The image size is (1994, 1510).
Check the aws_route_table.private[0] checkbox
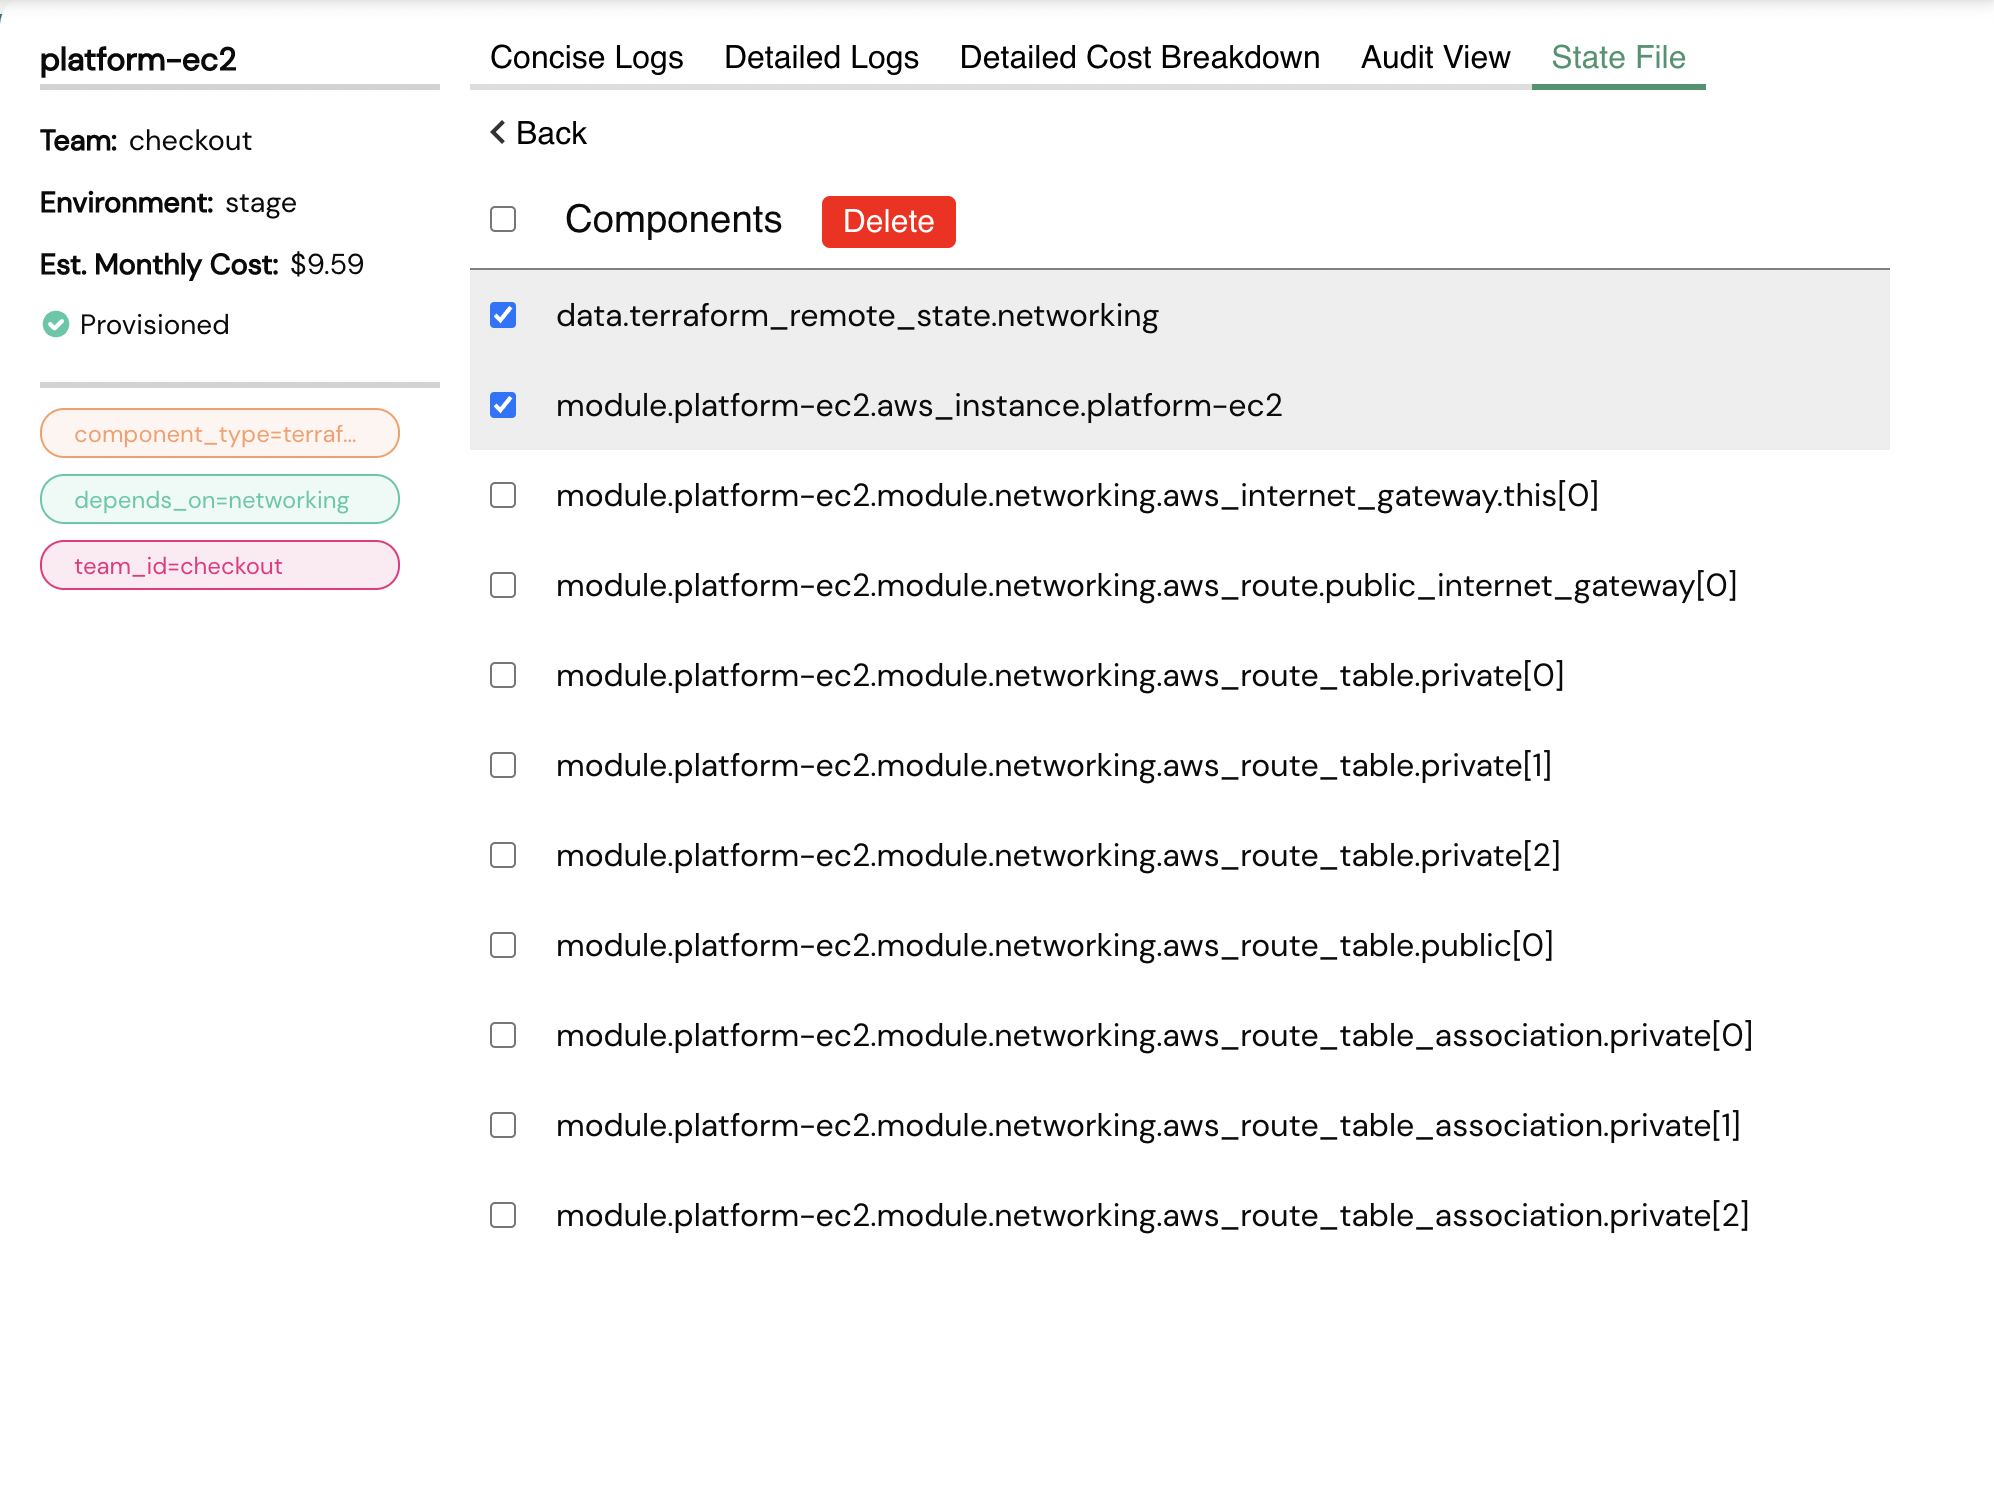503,675
